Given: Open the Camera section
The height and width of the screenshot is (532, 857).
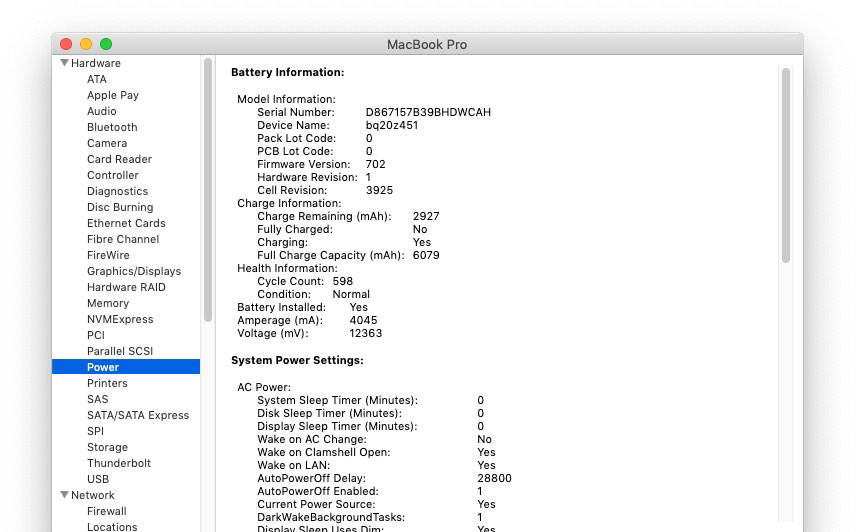Looking at the screenshot, I should point(107,143).
